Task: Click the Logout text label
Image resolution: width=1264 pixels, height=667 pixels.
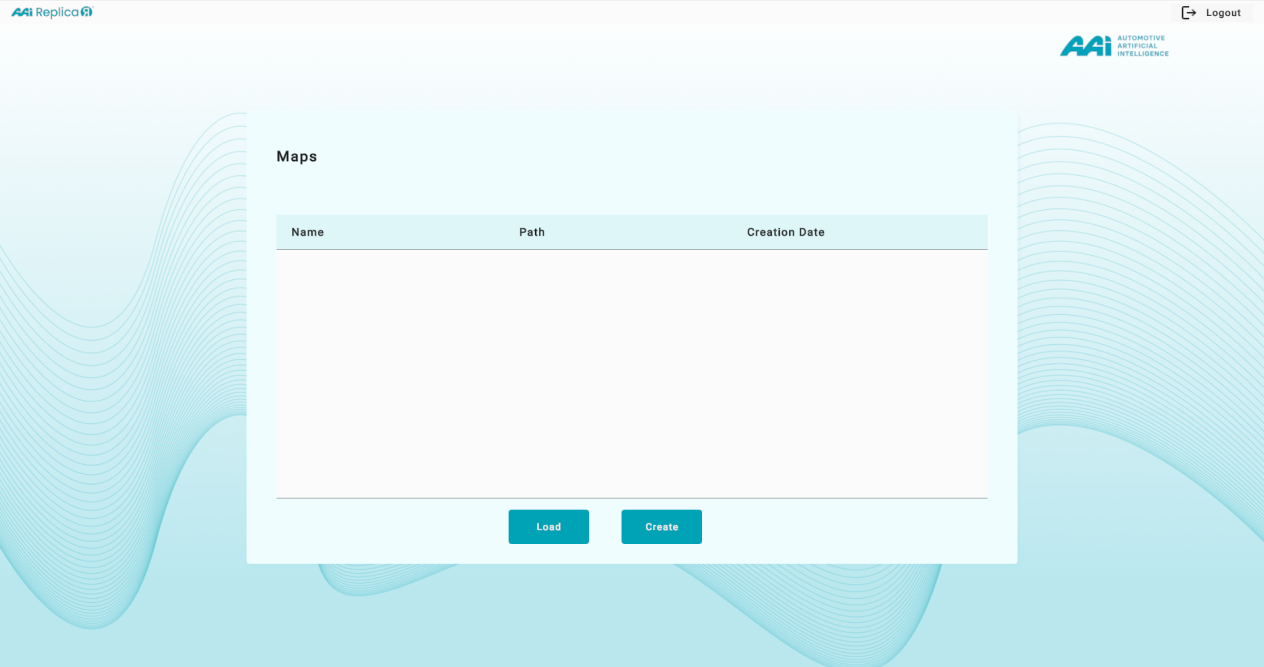Action: coord(1223,13)
